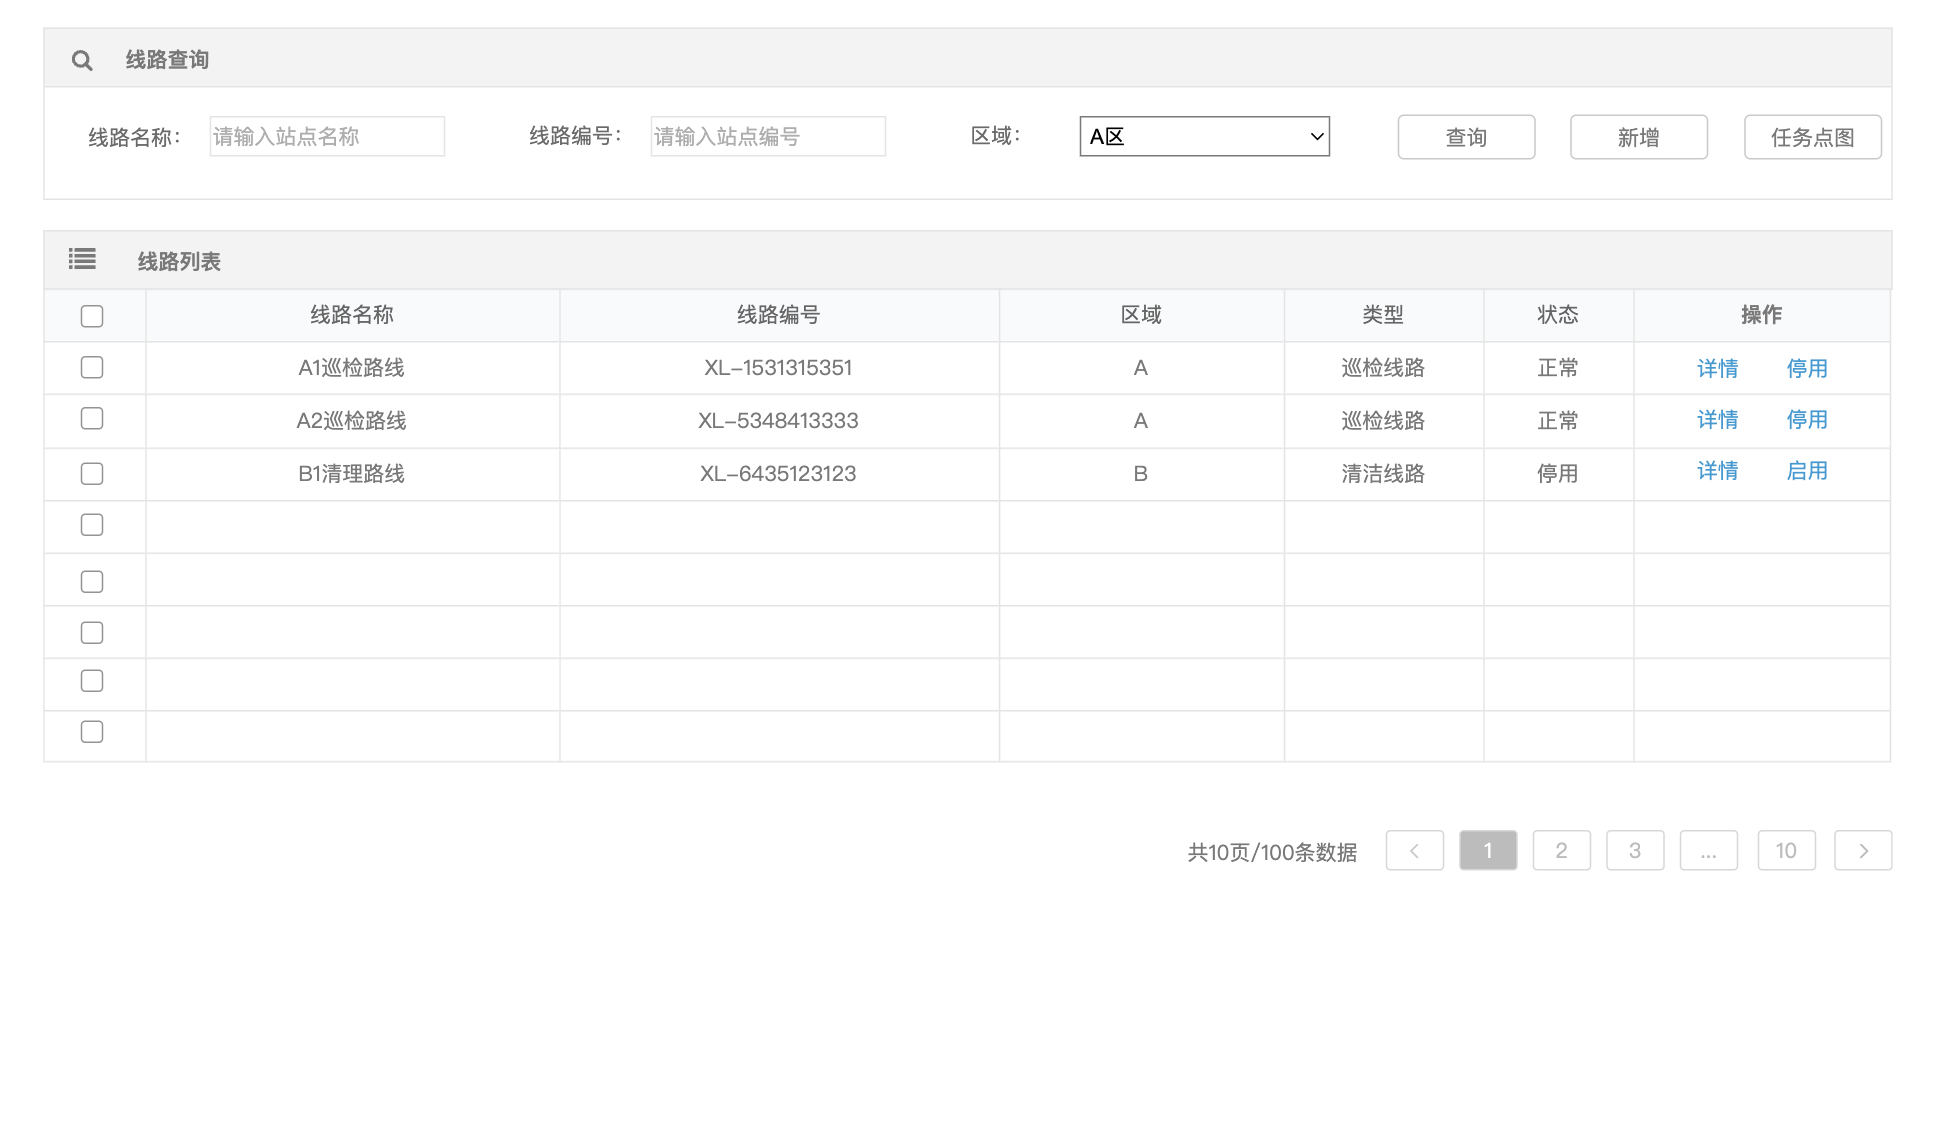Focus the 线路编号 input field

tap(767, 137)
